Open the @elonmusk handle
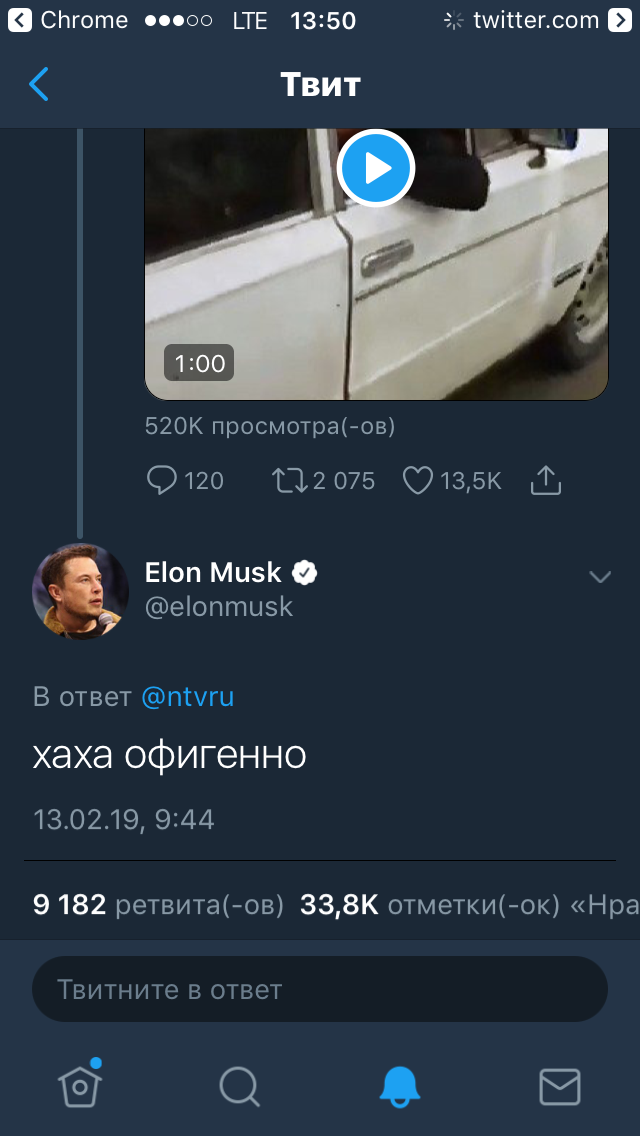This screenshot has height=1136, width=640. (219, 607)
